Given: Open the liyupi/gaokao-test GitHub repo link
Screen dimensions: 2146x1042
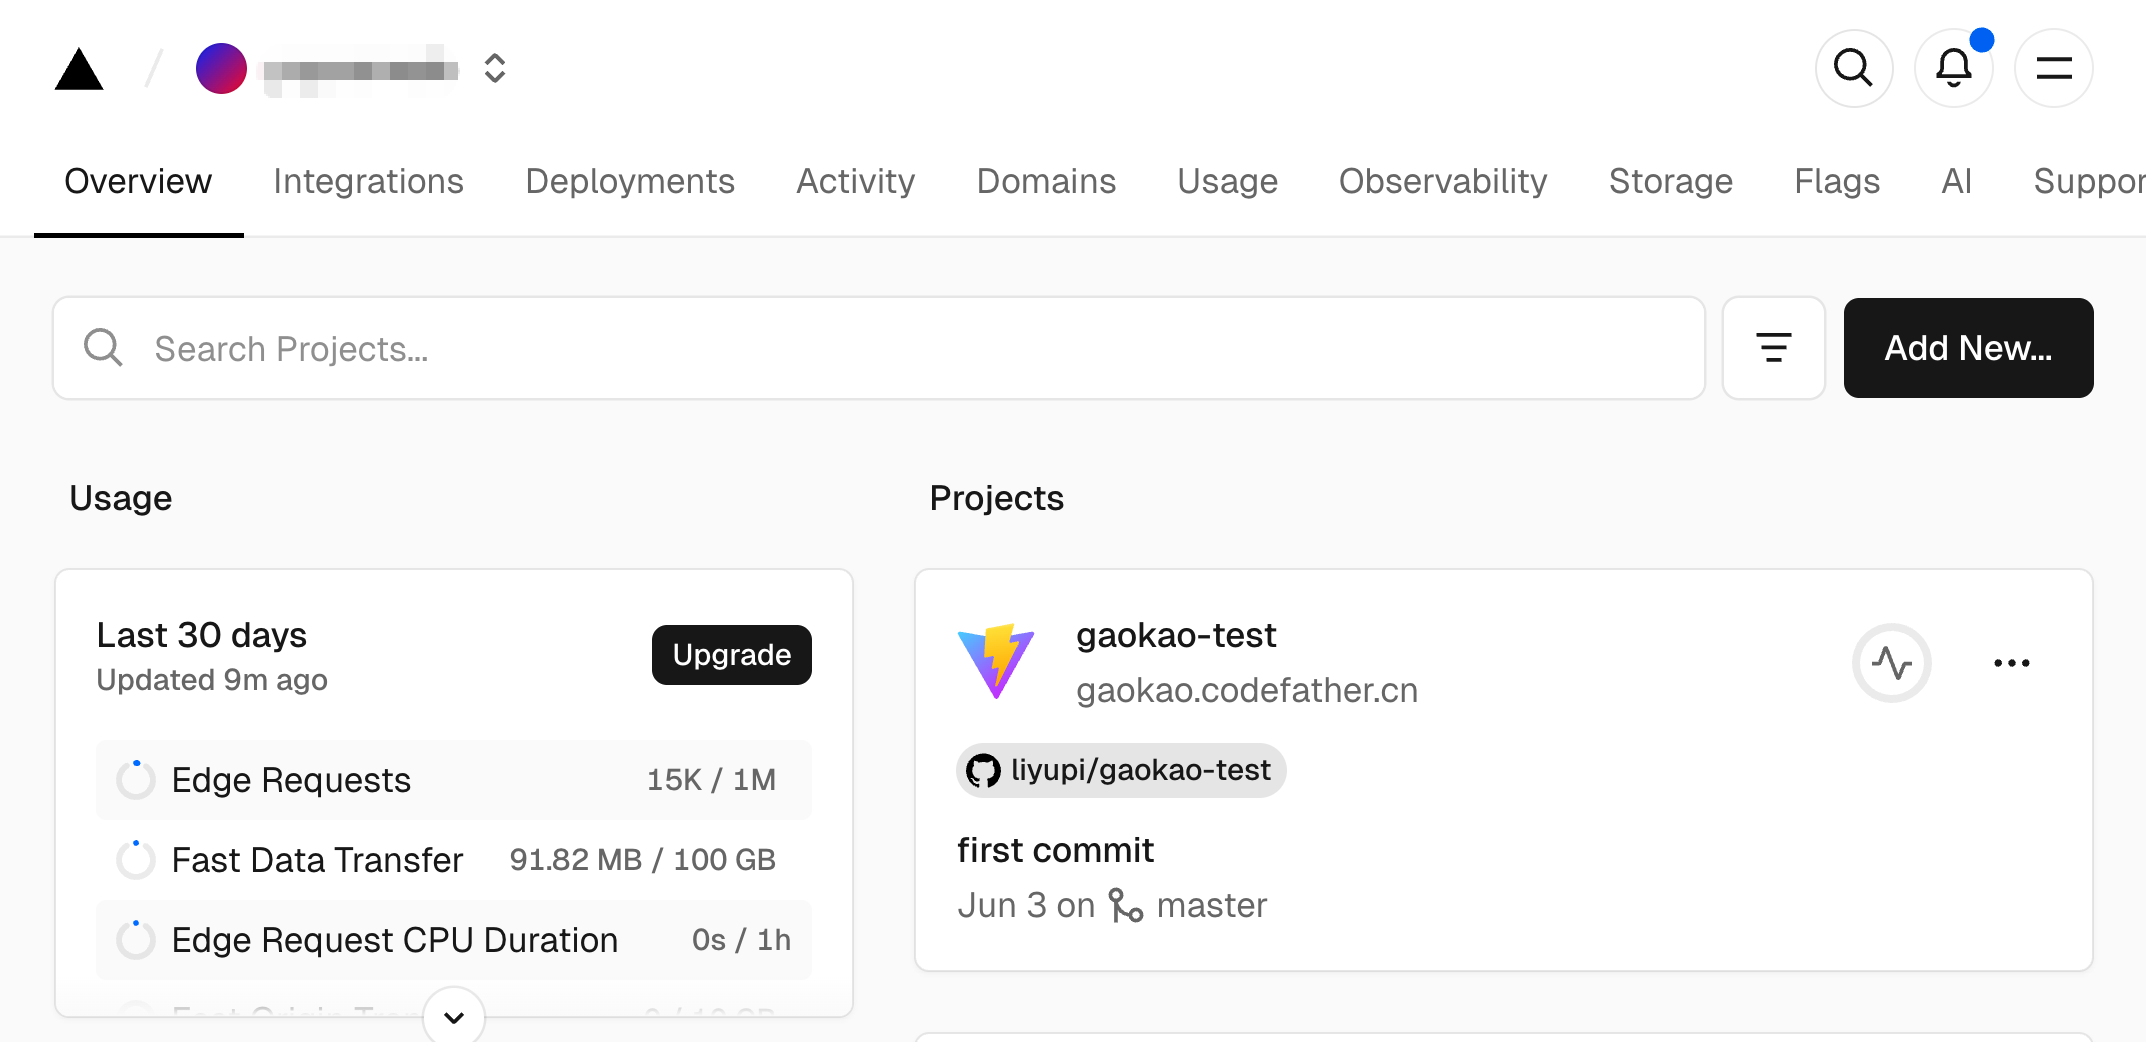Looking at the screenshot, I should point(1121,770).
